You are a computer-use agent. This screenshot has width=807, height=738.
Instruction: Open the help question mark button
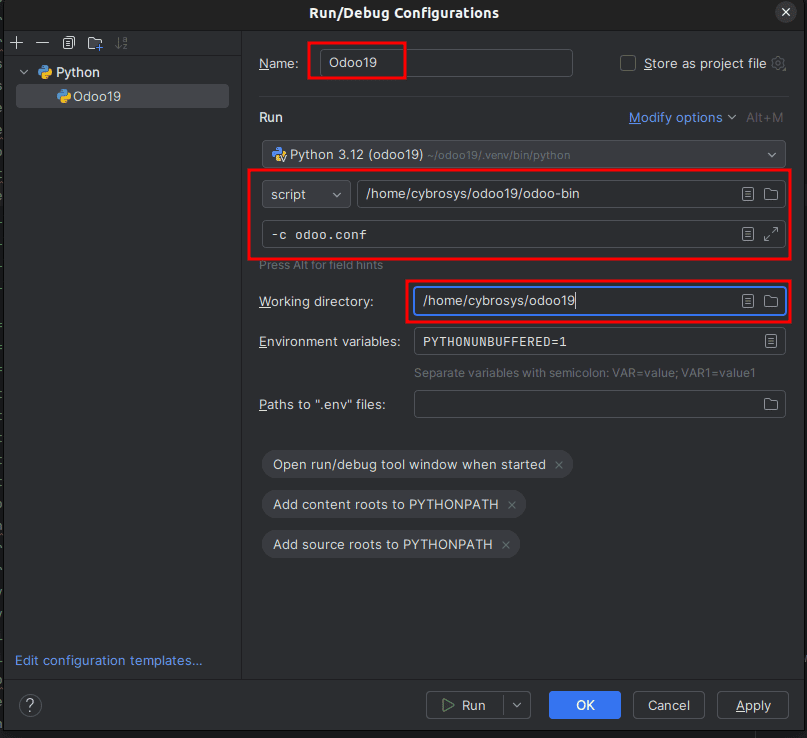pos(30,705)
